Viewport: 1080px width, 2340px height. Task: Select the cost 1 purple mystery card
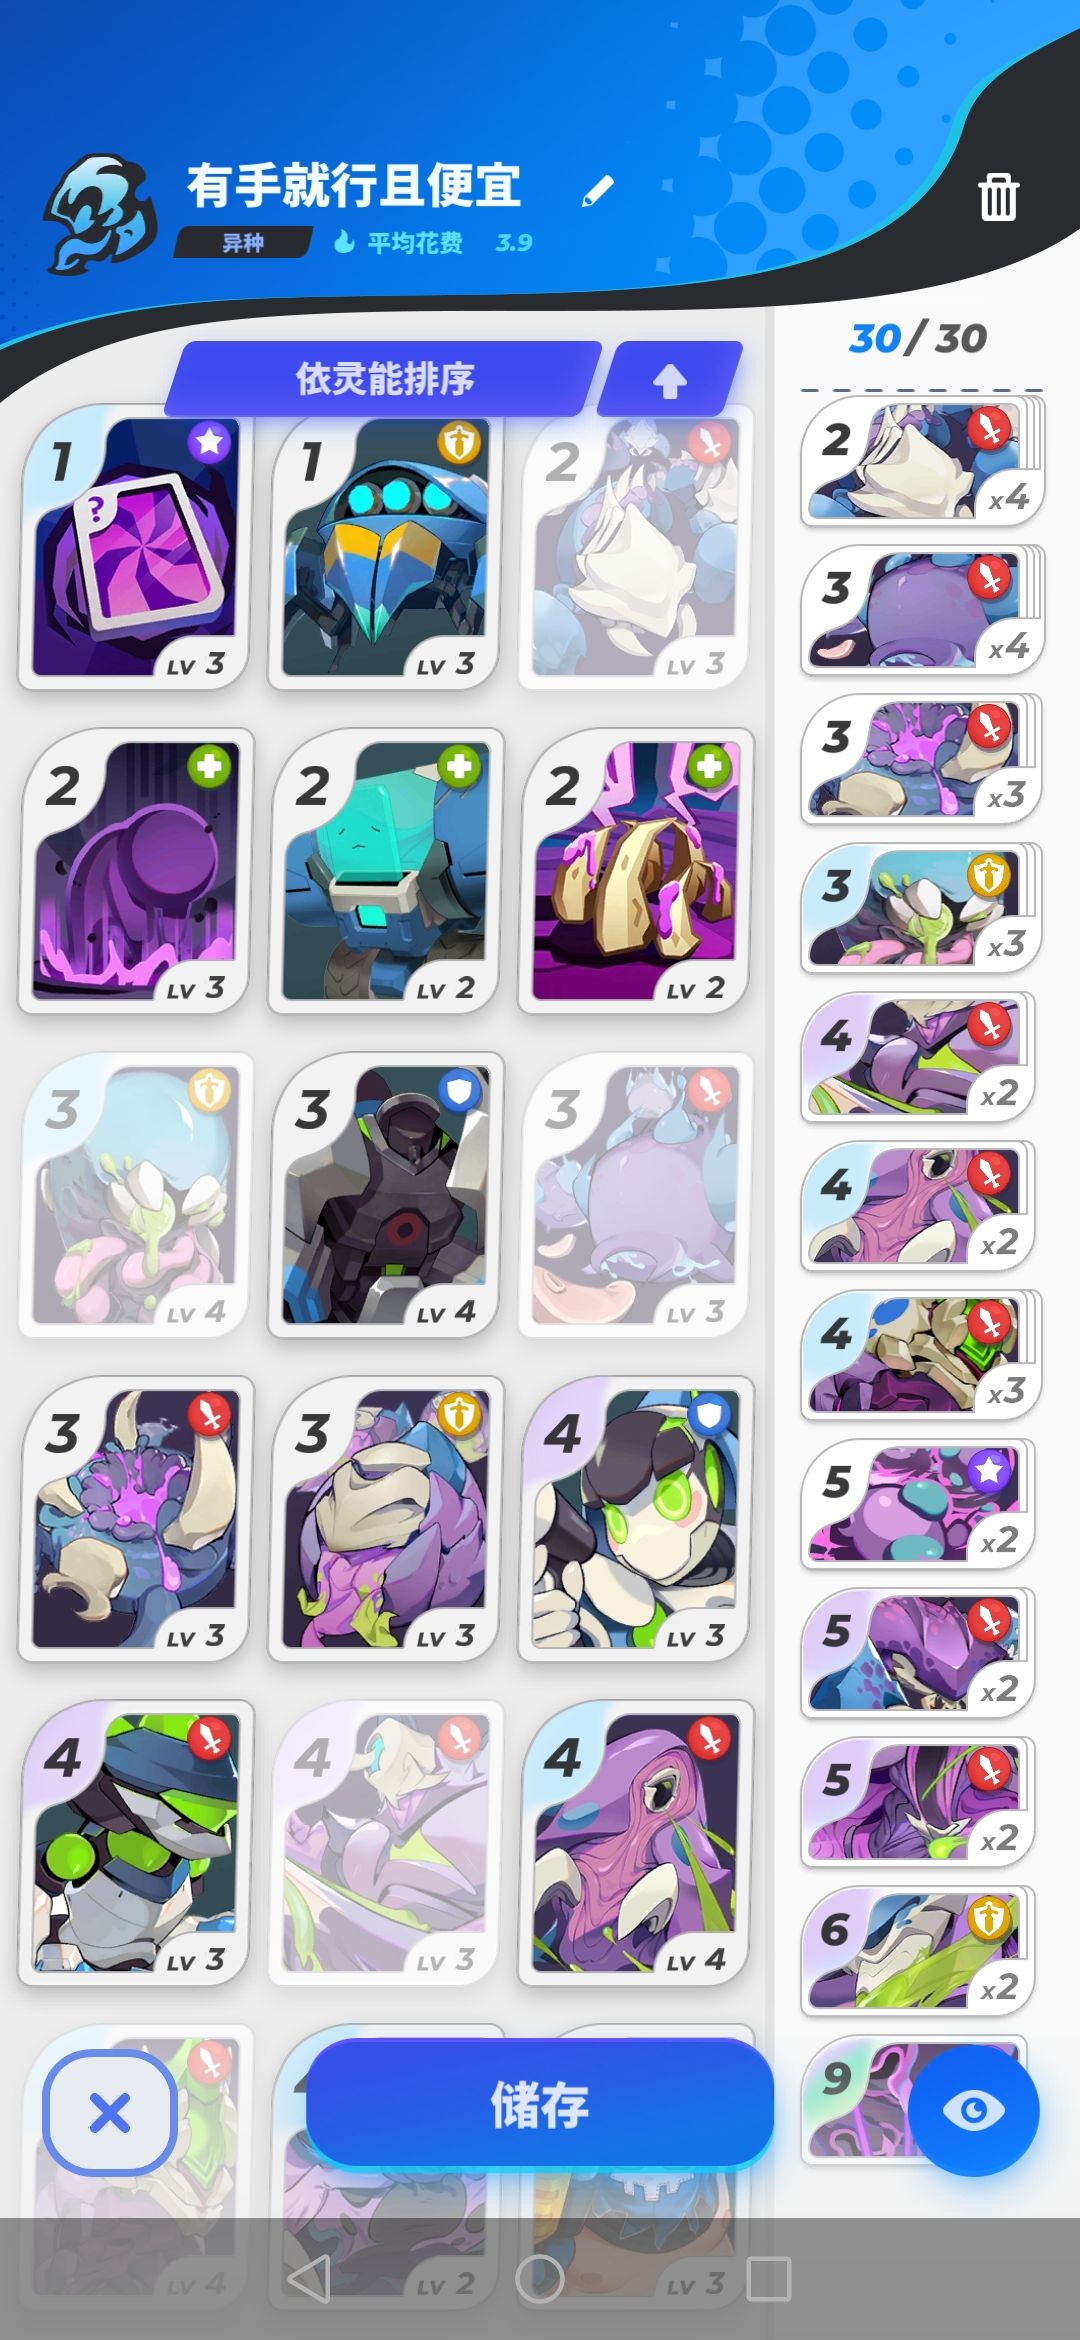pos(134,547)
